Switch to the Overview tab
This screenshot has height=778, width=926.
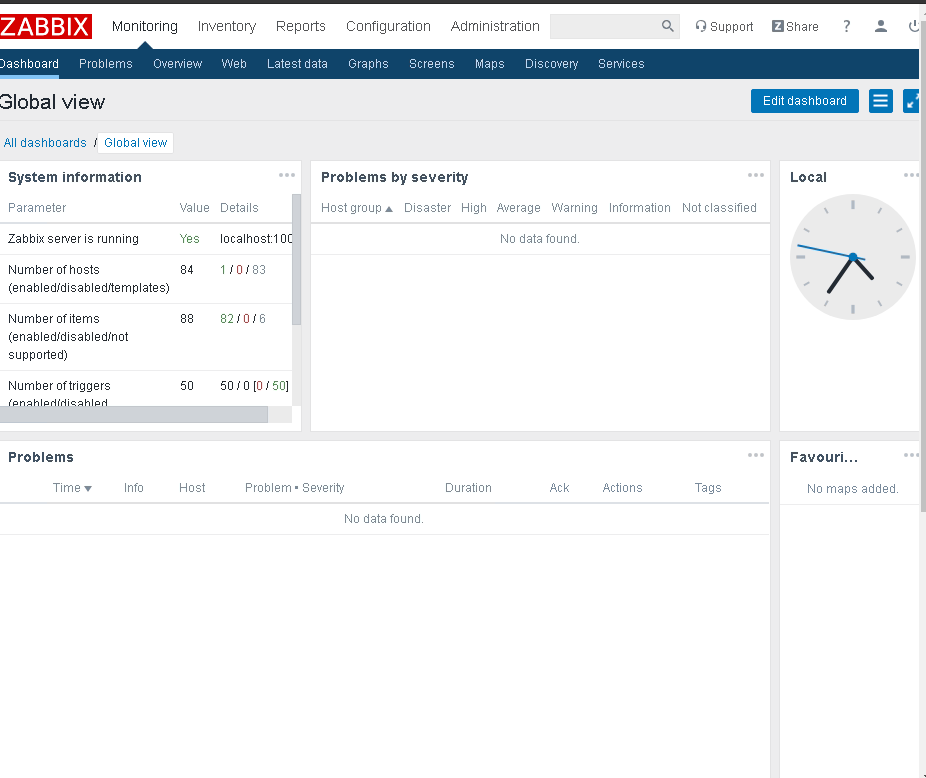click(177, 64)
